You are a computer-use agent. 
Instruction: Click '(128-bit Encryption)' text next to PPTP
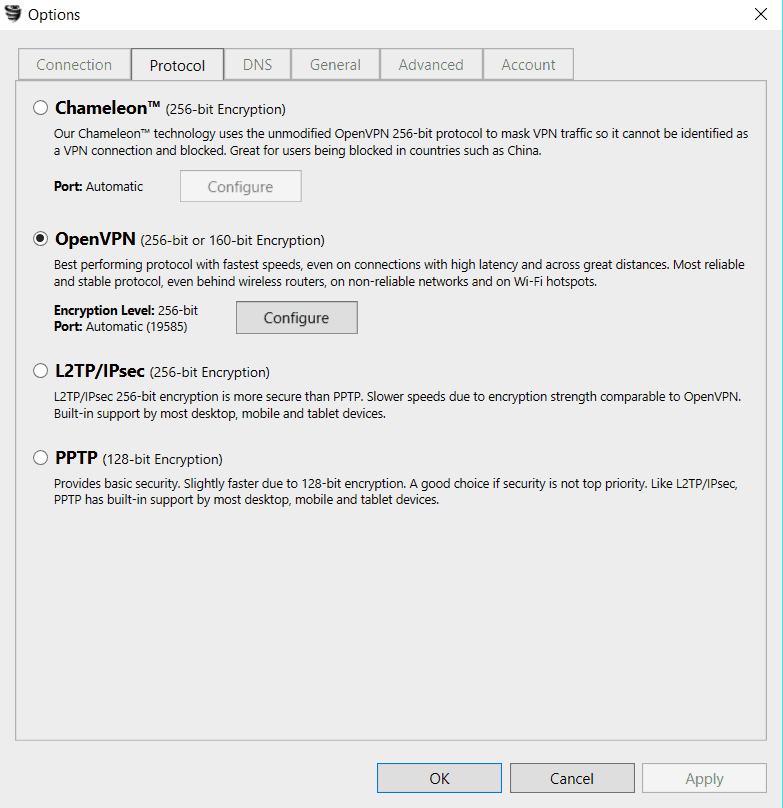(x=162, y=459)
